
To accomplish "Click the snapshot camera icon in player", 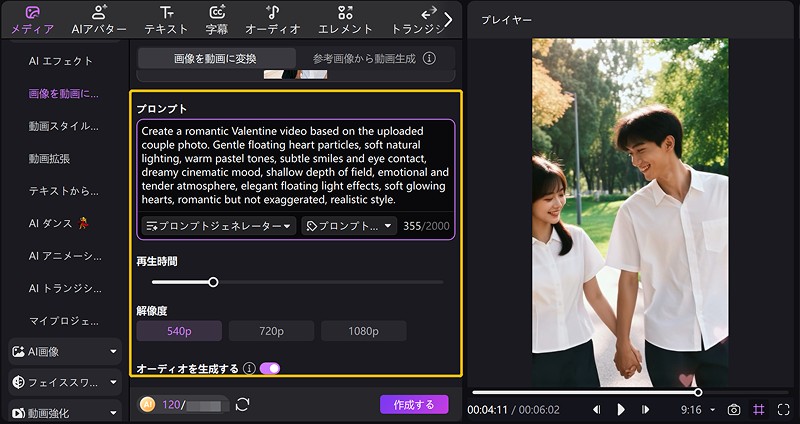I will click(x=734, y=410).
